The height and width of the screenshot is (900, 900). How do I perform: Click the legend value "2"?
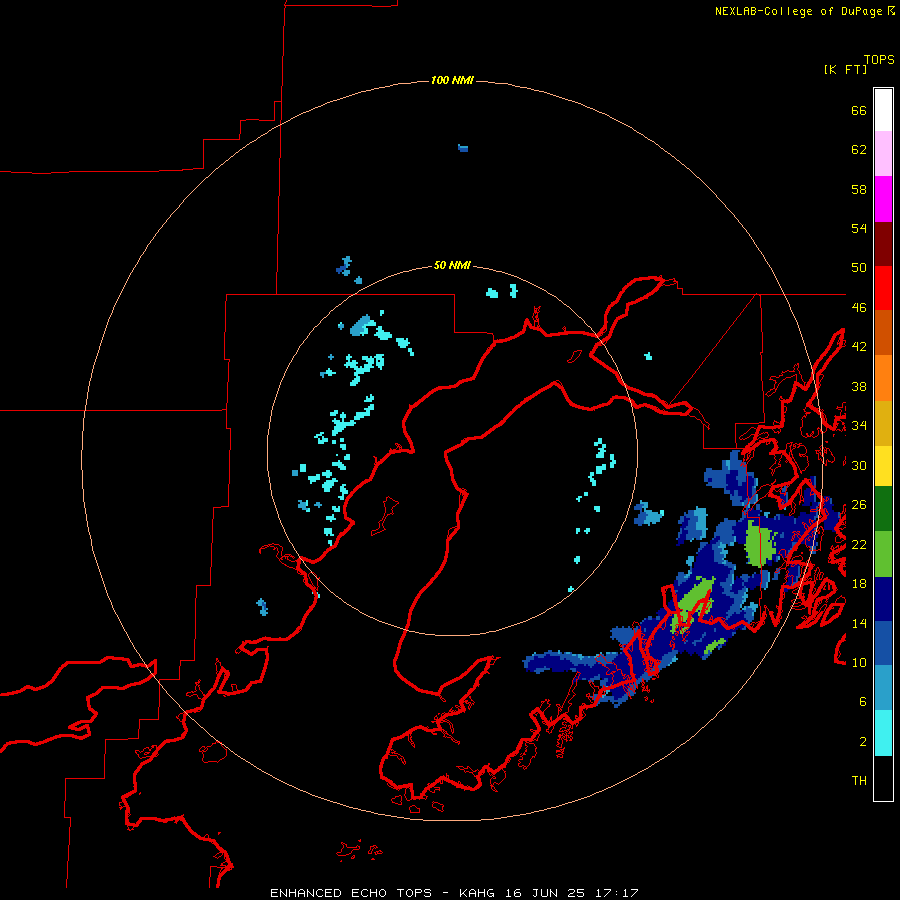863,742
